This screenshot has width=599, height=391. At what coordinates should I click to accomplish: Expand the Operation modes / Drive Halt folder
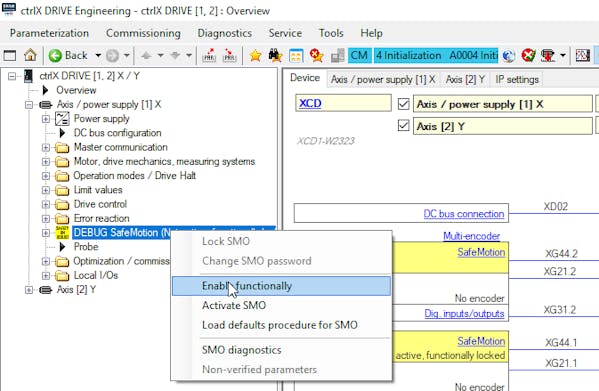coord(46,176)
